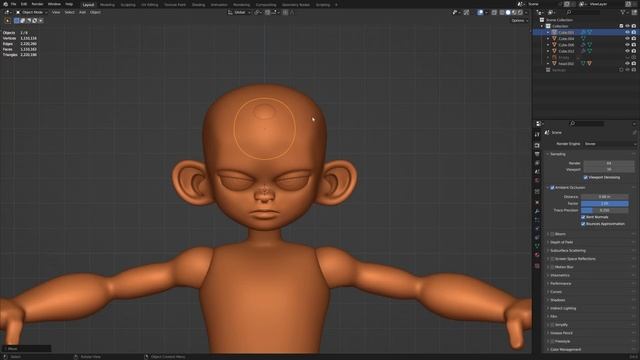Toggle Viewport Denoising checkbox
Screen dimensions: 640x360
click(x=586, y=178)
